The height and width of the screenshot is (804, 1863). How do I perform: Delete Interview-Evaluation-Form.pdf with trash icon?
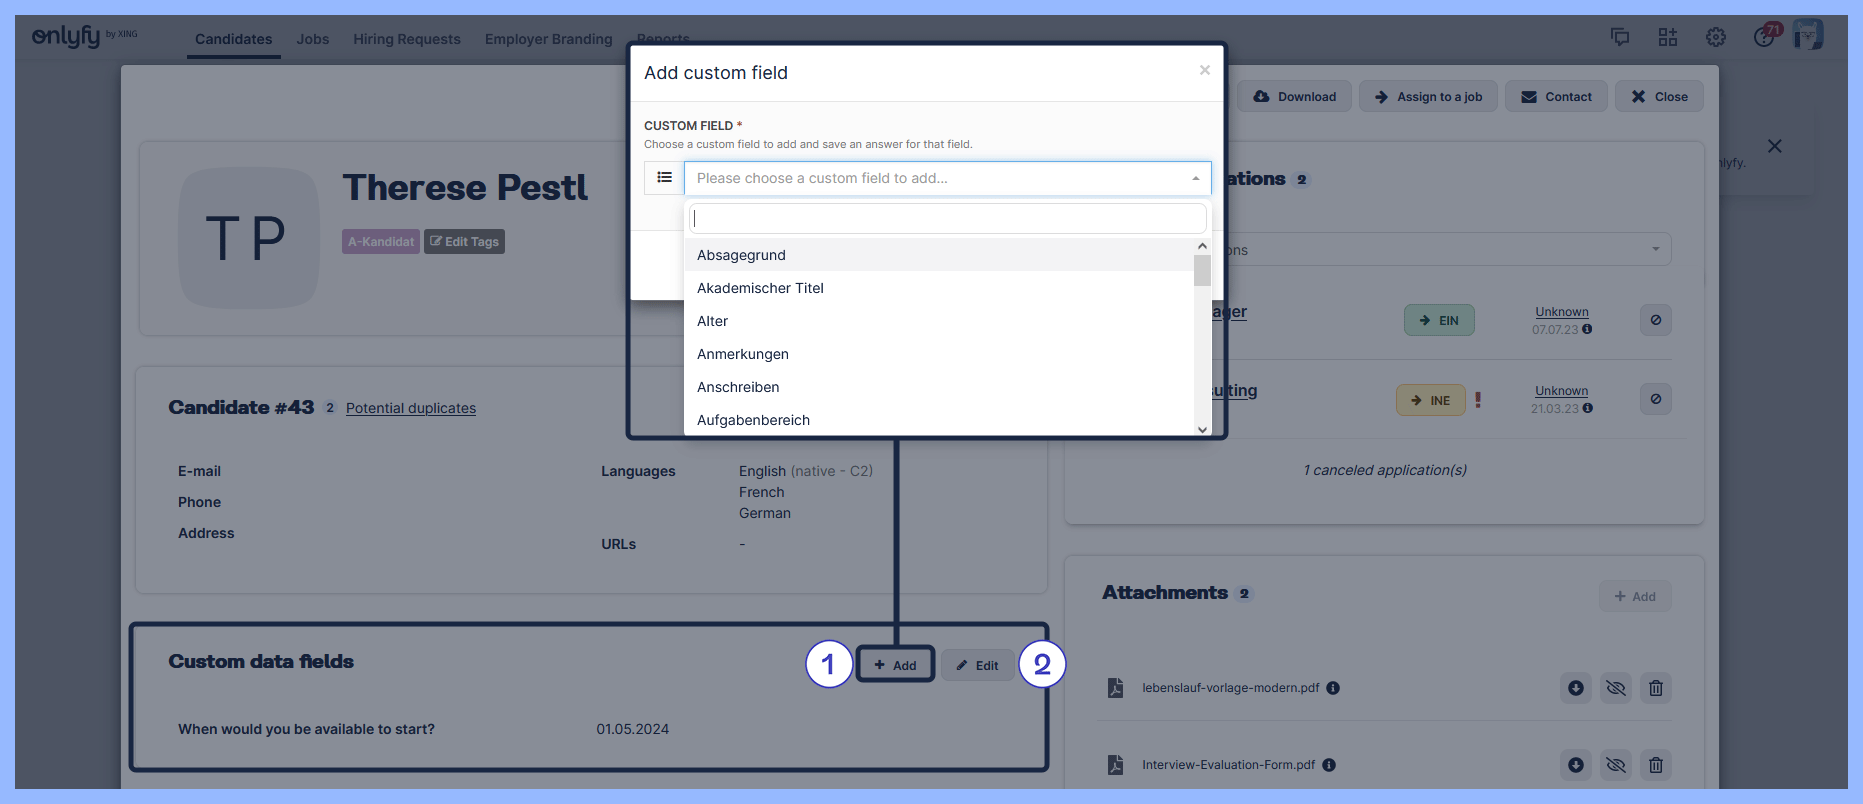pyautogui.click(x=1656, y=765)
